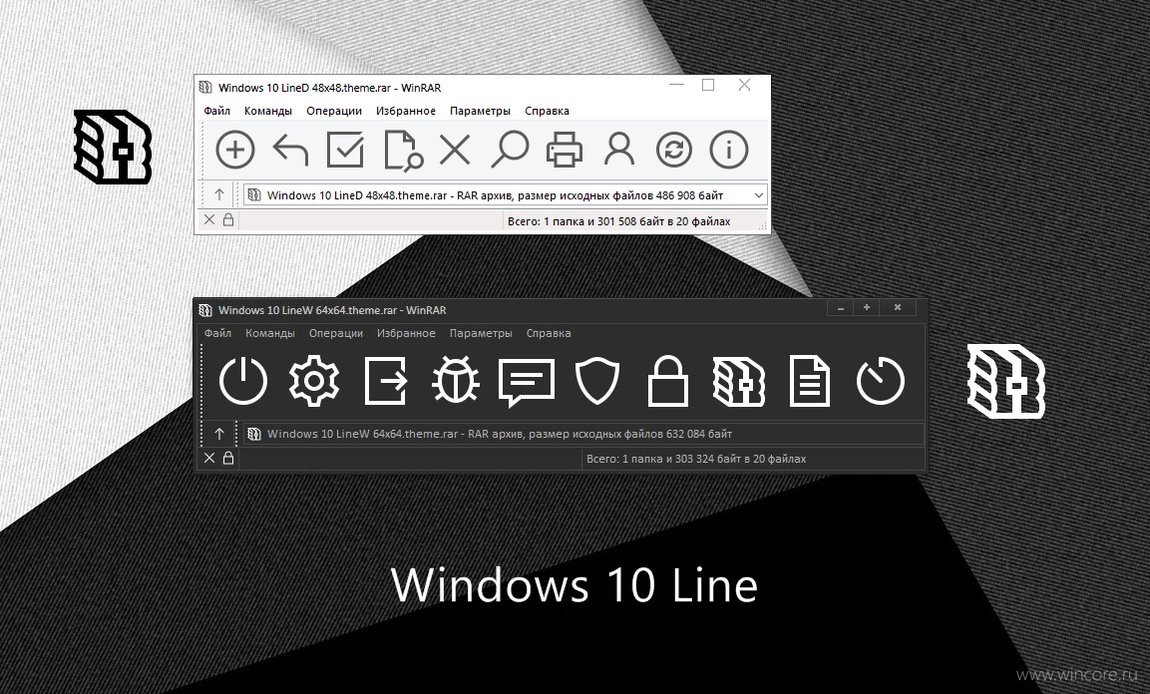The height and width of the screenshot is (694, 1150).
Task: Click the bug icon in the dark WinRAR toolbar
Action: click(455, 381)
